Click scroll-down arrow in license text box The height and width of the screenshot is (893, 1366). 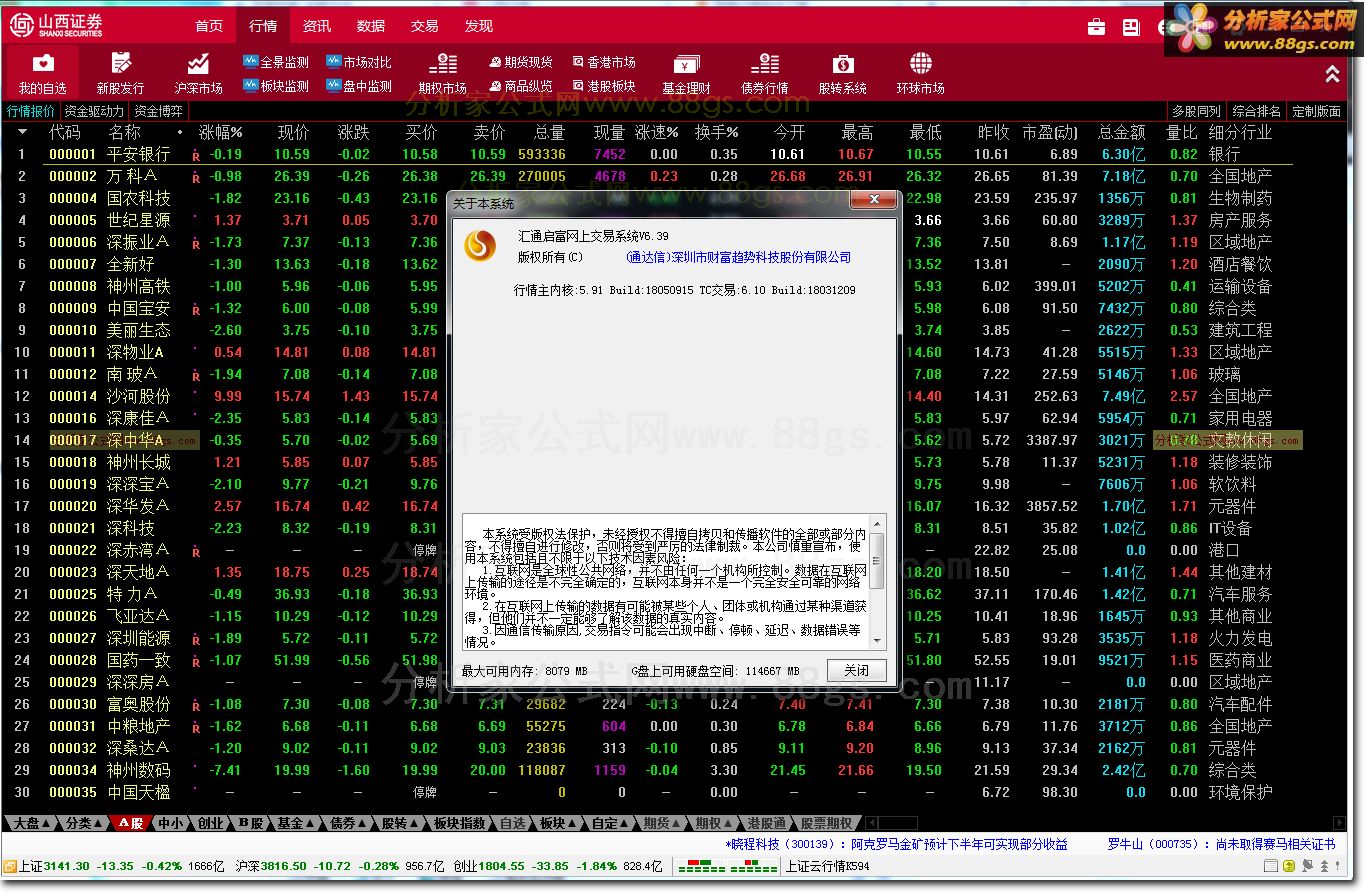point(877,642)
